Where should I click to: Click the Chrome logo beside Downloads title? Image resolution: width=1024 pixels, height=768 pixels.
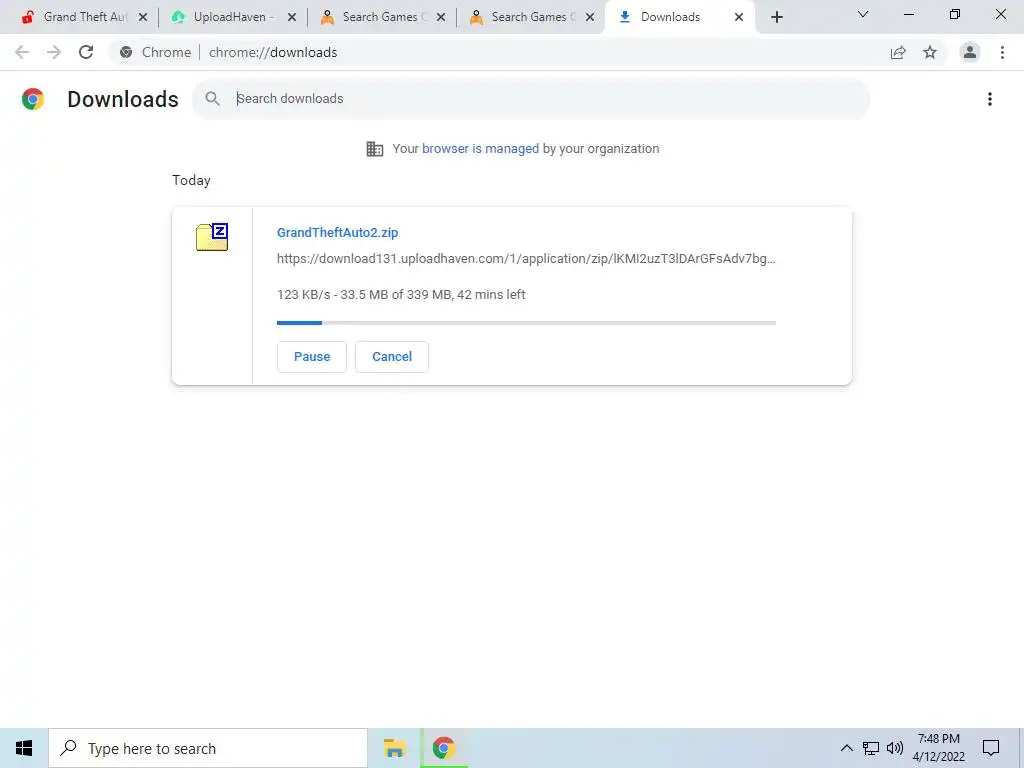point(33,99)
